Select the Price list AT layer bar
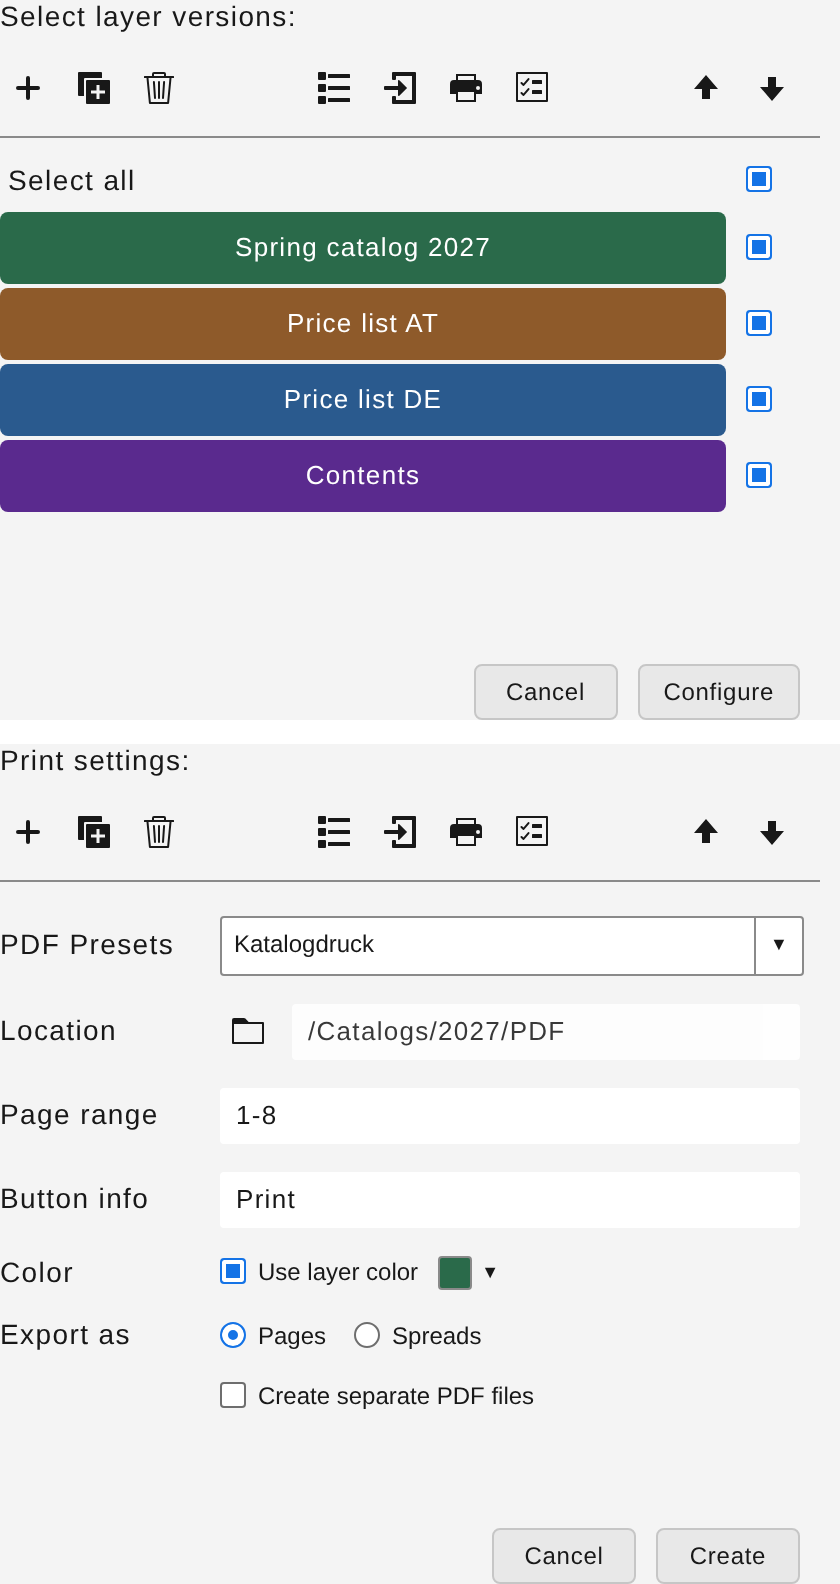 click(363, 324)
